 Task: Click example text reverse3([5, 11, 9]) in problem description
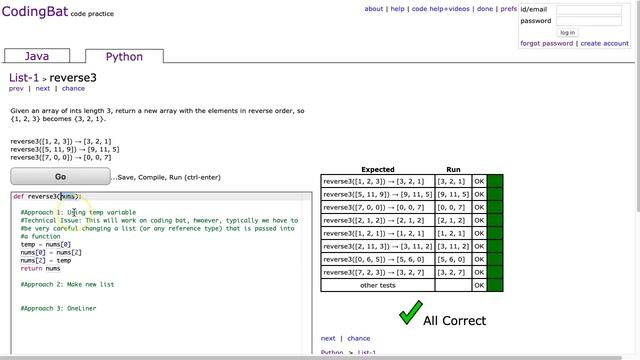tap(65, 149)
